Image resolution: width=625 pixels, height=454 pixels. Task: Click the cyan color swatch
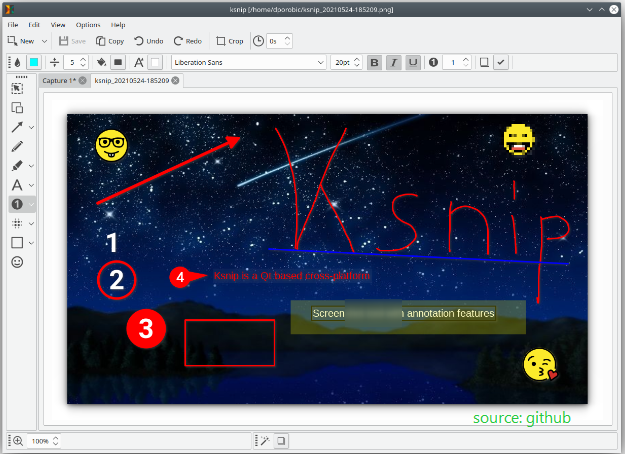pyautogui.click(x=34, y=62)
